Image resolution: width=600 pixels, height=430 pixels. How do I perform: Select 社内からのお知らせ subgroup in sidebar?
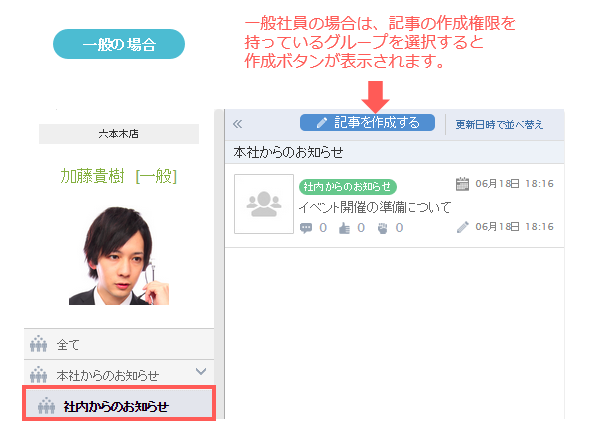pos(119,404)
